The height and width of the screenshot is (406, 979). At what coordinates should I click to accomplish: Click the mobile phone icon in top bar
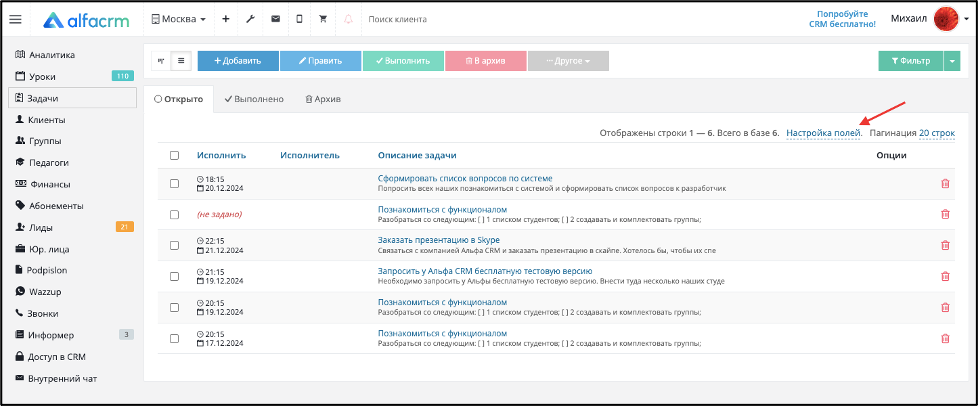299,19
